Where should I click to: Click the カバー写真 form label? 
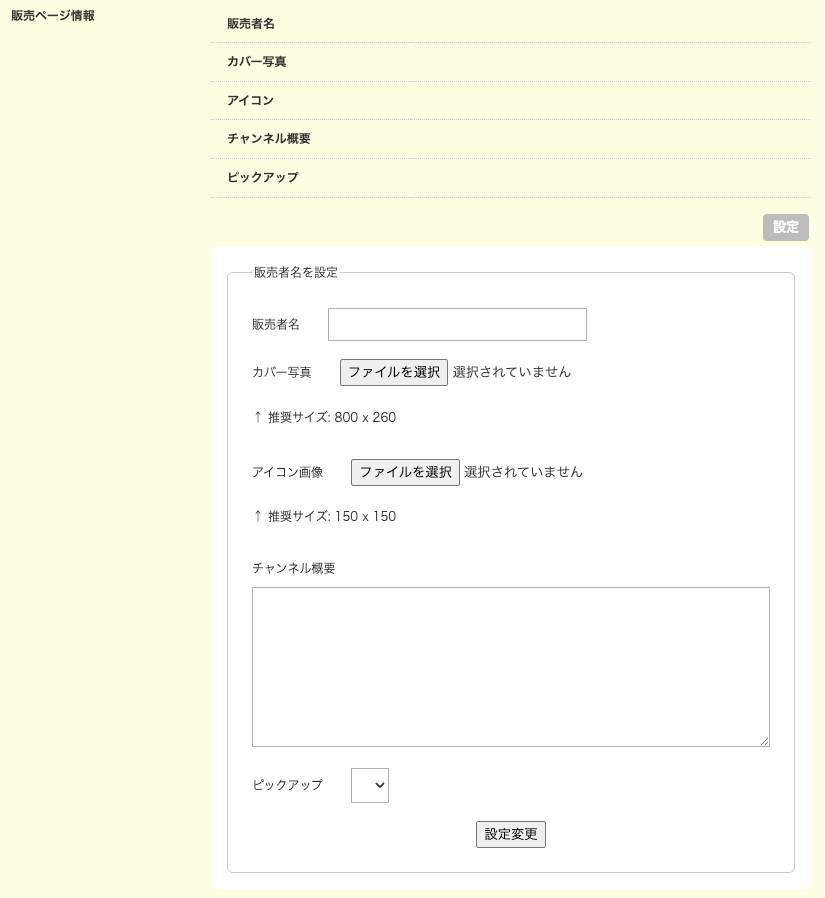pos(282,372)
